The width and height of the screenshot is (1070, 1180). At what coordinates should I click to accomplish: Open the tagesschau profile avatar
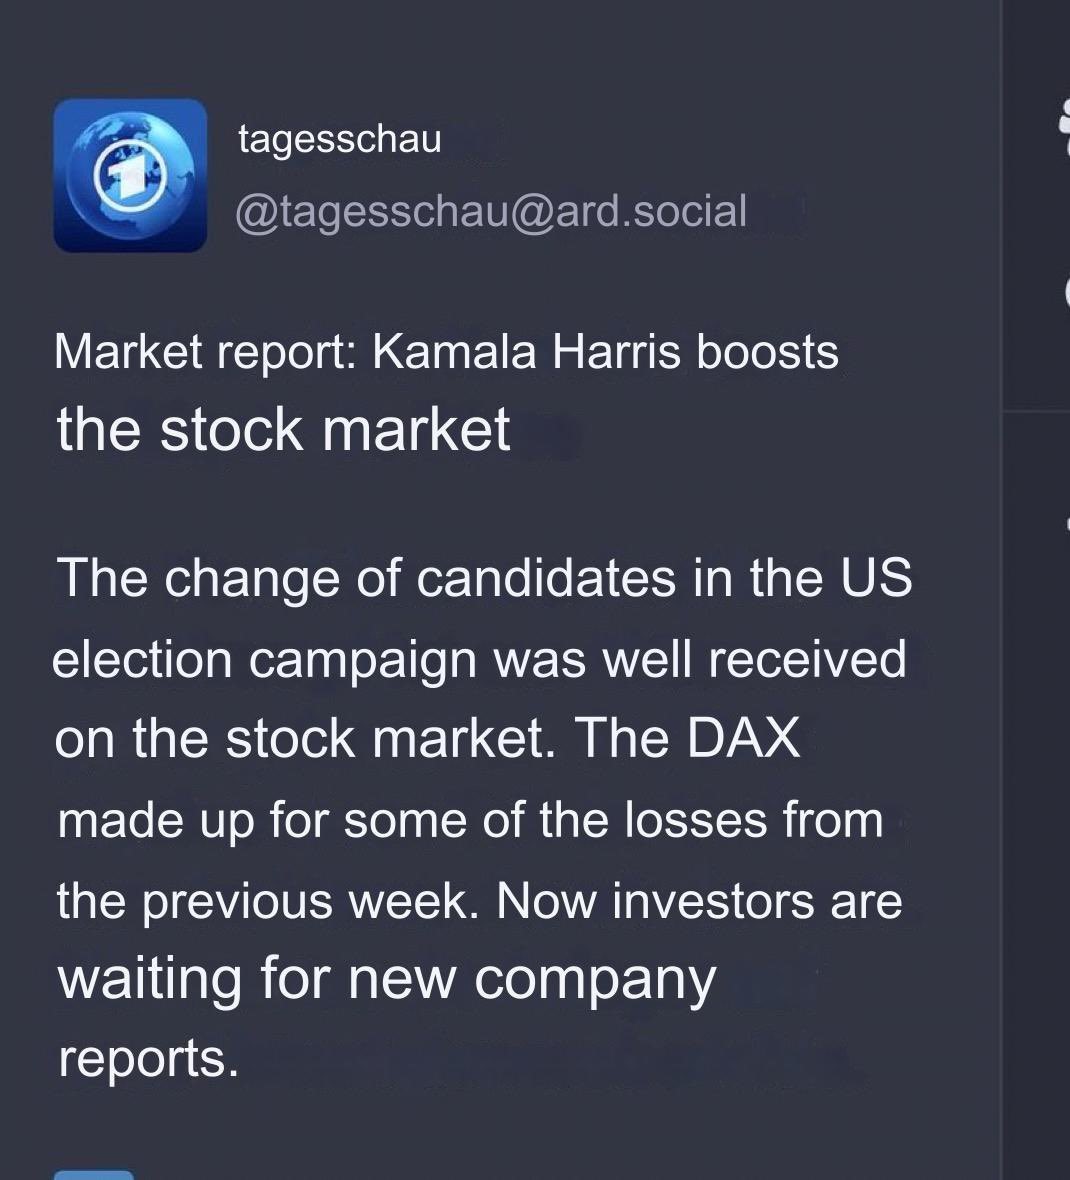130,175
